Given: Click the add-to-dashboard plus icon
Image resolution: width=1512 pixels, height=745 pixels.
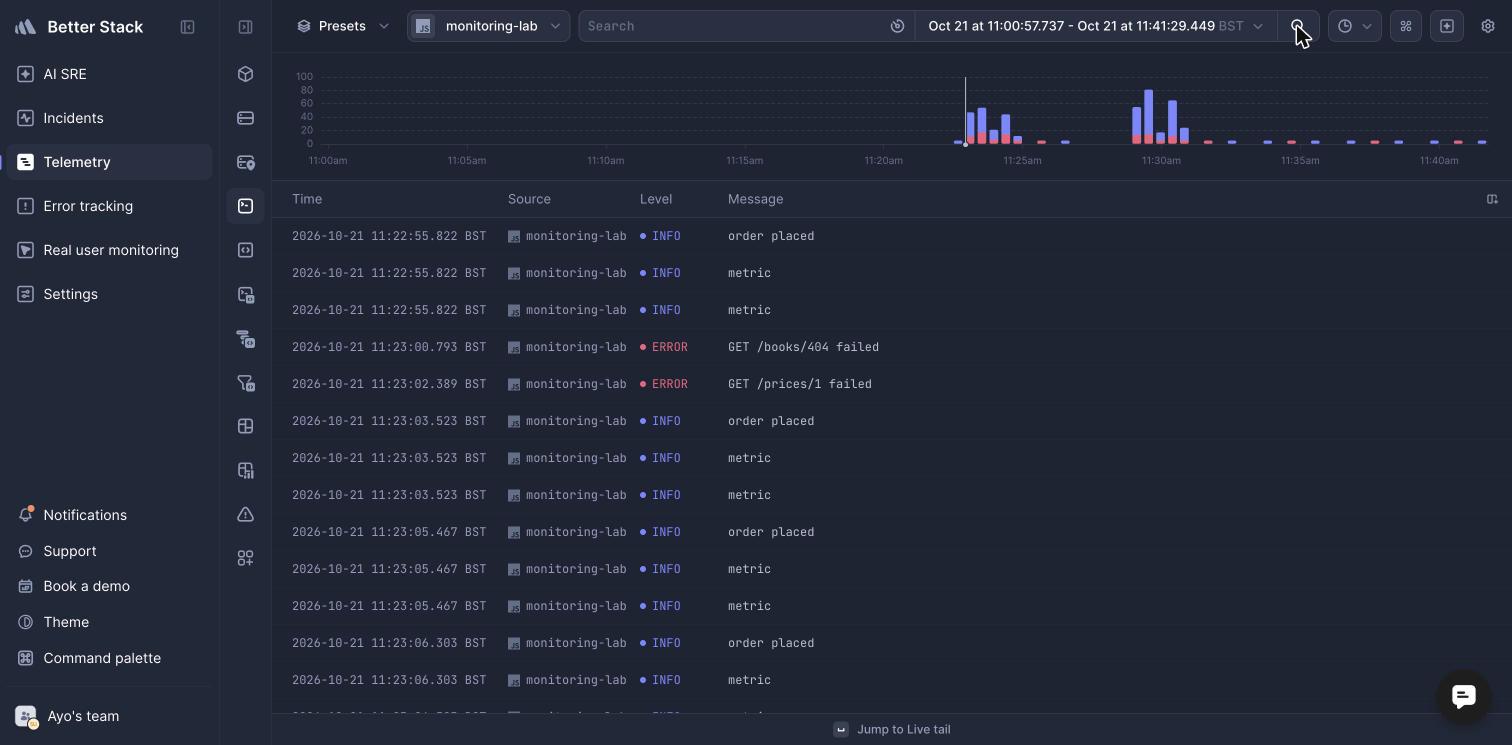Looking at the screenshot, I should (1446, 26).
